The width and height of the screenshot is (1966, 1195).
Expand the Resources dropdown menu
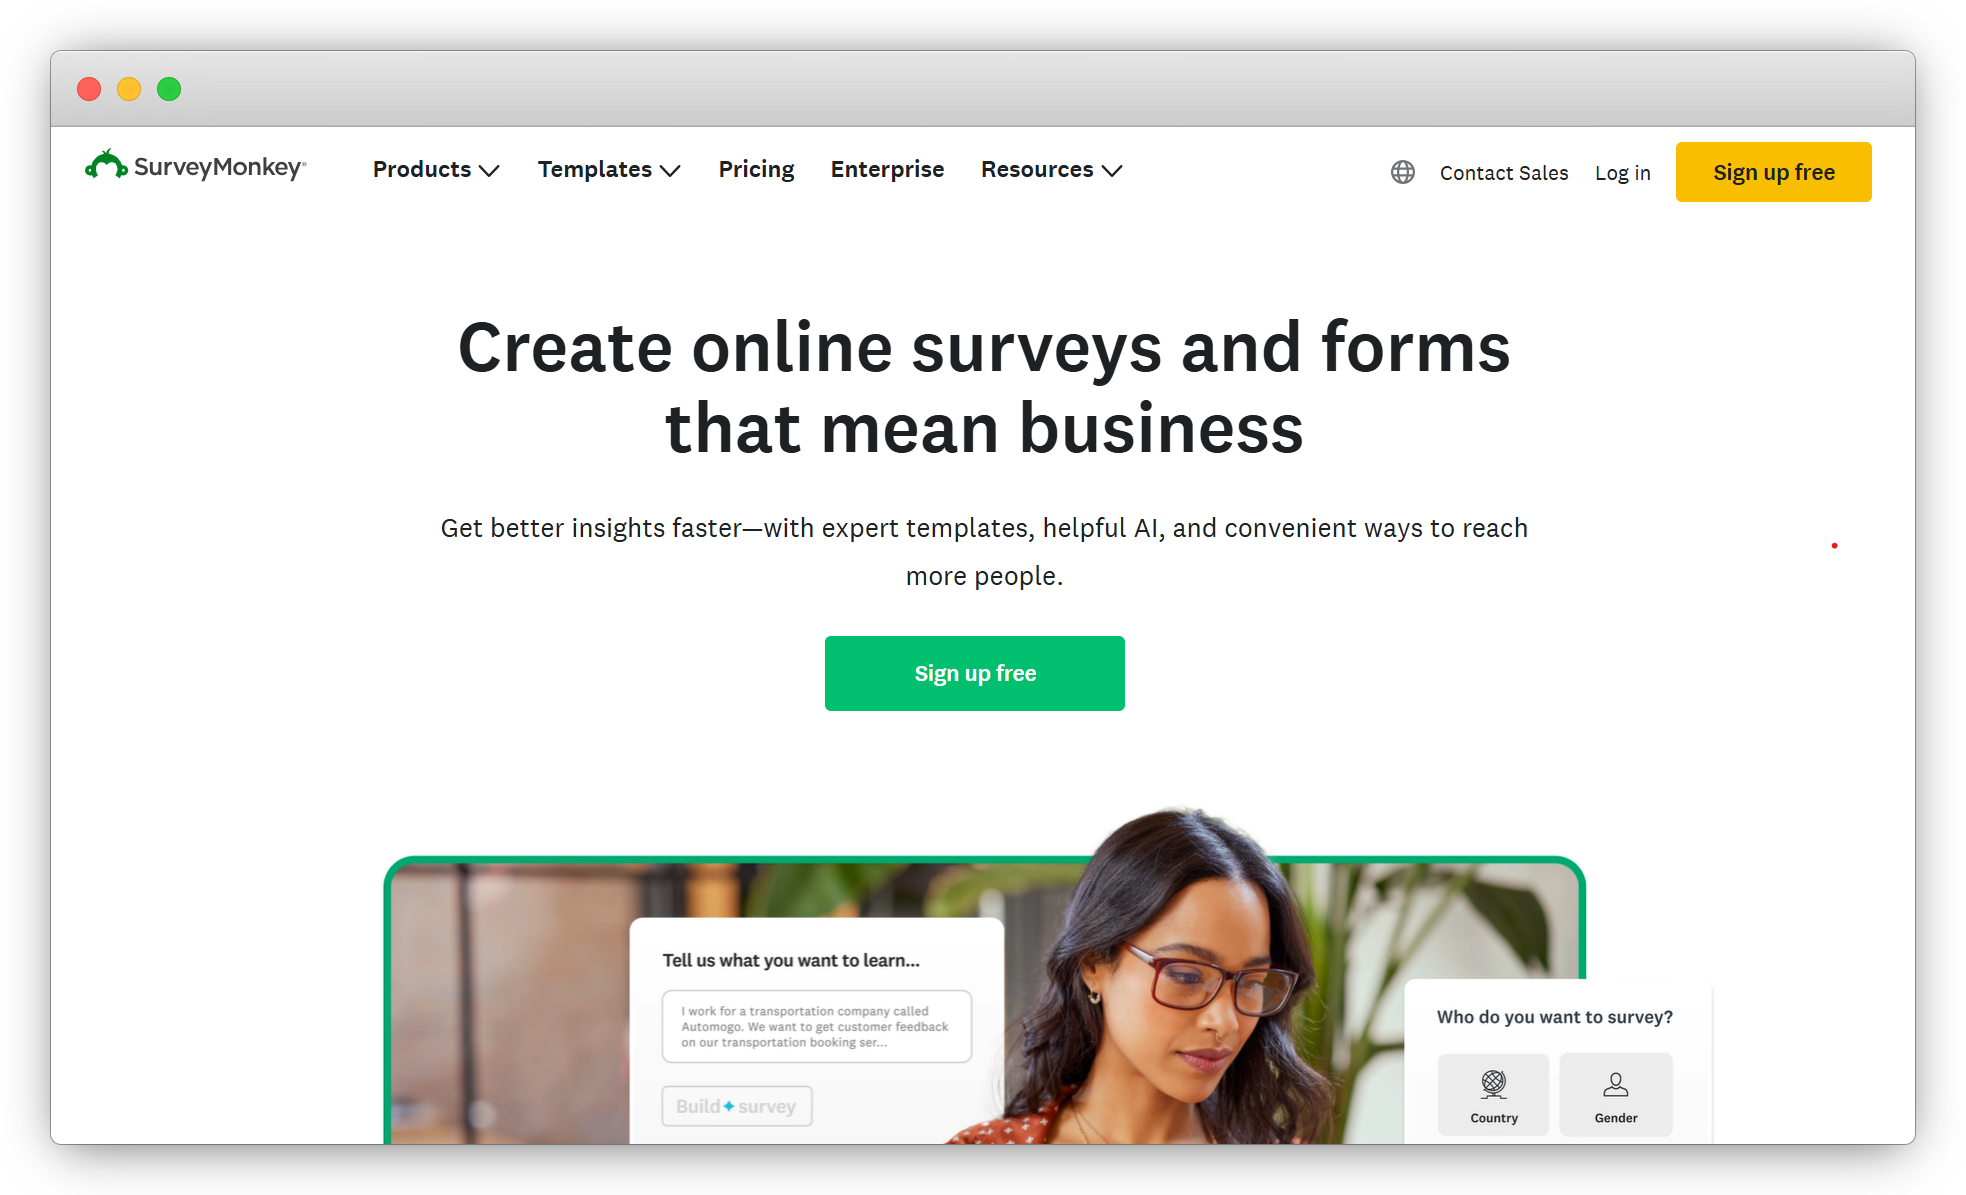(1052, 169)
